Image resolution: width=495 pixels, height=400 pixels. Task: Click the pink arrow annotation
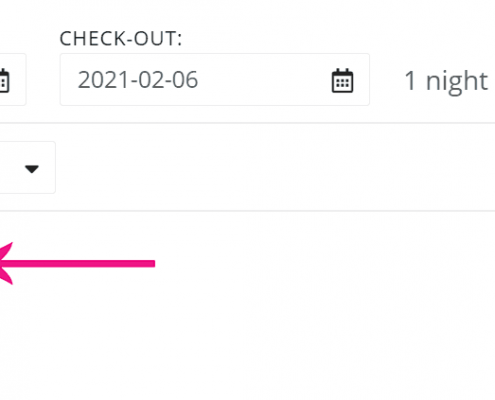pyautogui.click(x=77, y=263)
